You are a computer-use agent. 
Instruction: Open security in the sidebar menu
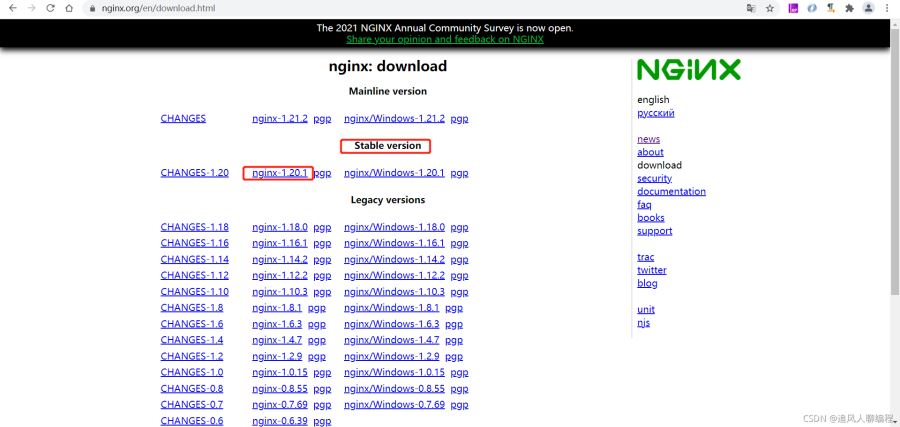pyautogui.click(x=654, y=178)
